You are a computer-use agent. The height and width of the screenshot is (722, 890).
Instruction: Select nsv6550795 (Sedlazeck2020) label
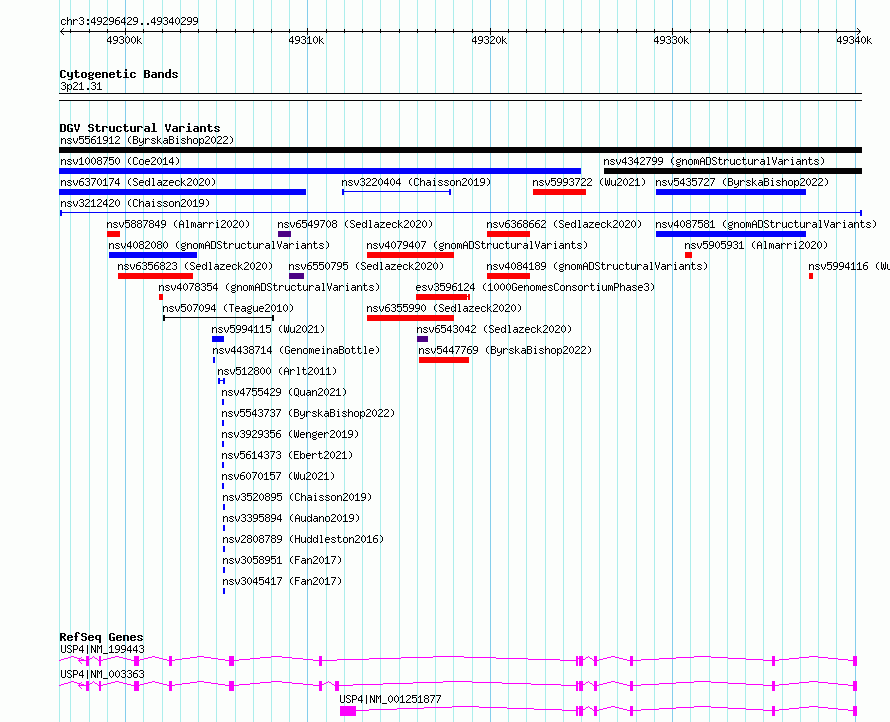pyautogui.click(x=366, y=266)
